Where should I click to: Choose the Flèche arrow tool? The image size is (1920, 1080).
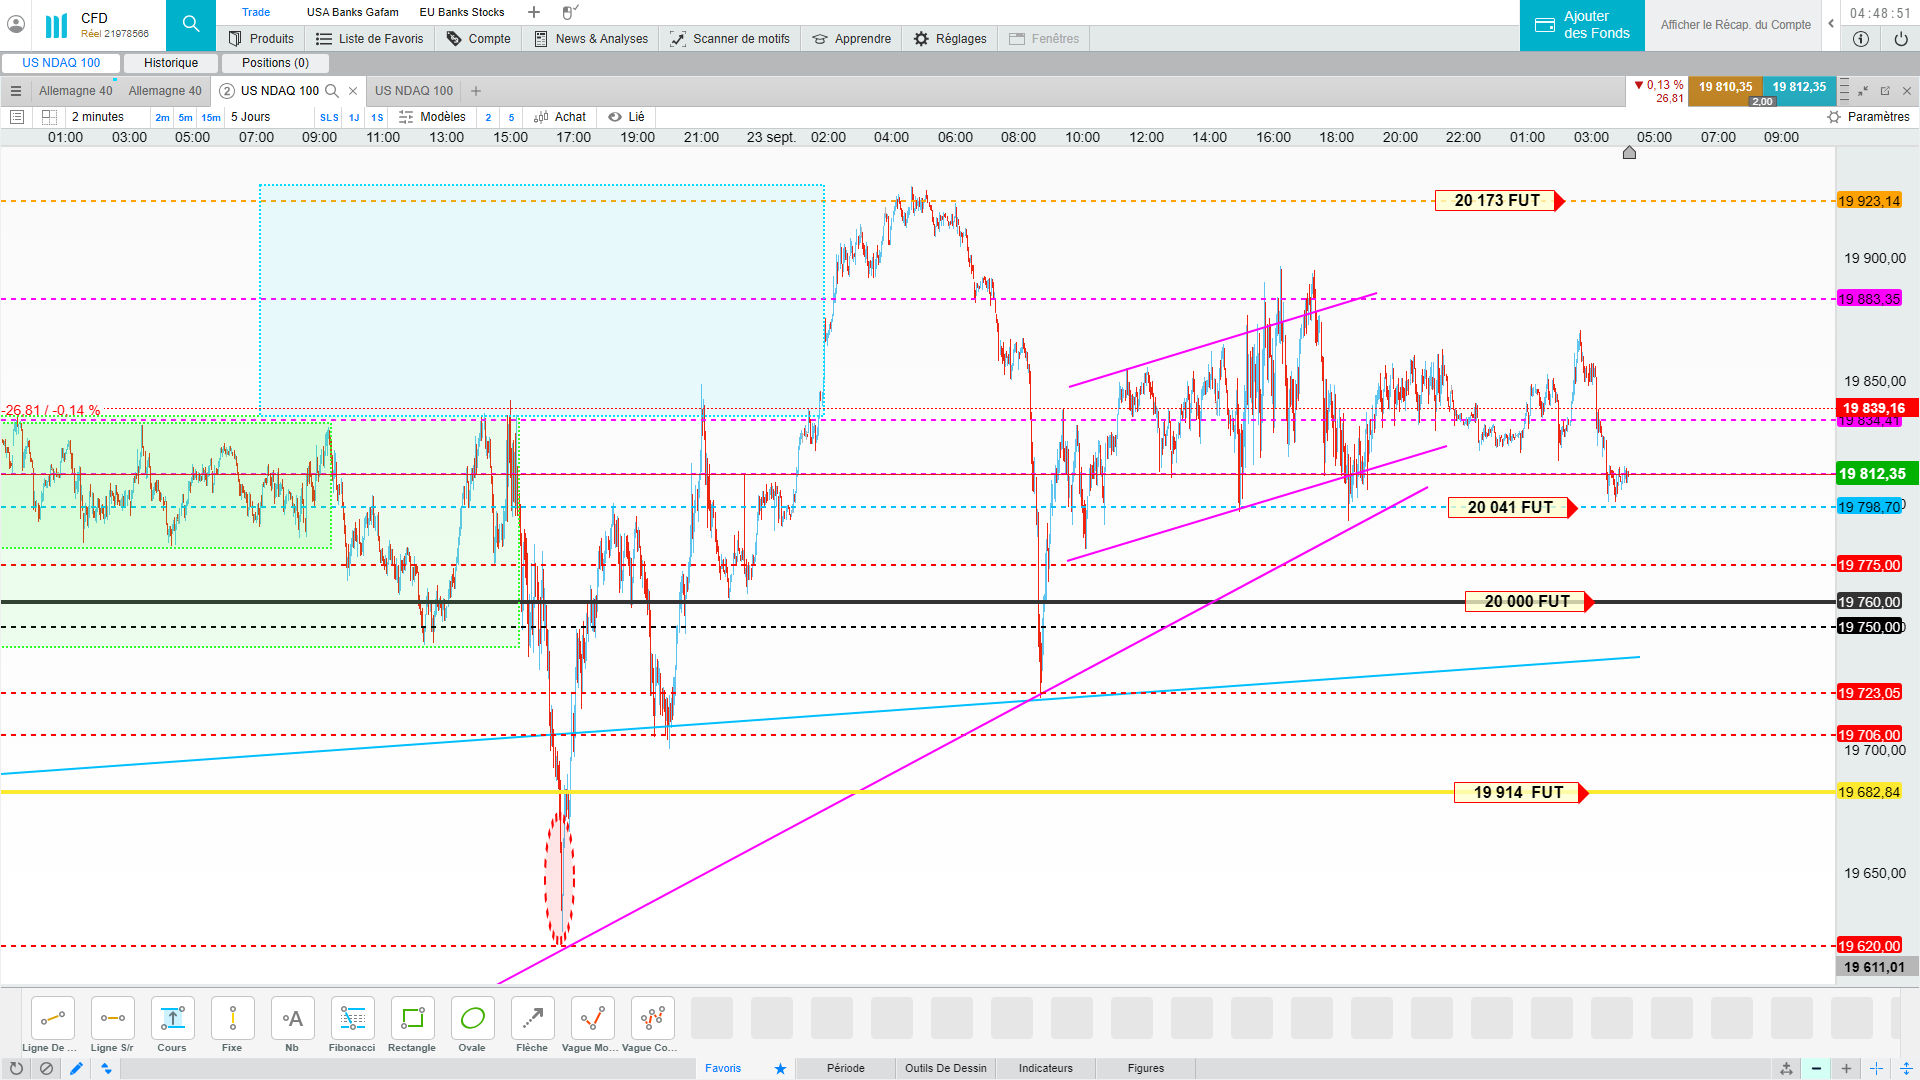tap(532, 1019)
